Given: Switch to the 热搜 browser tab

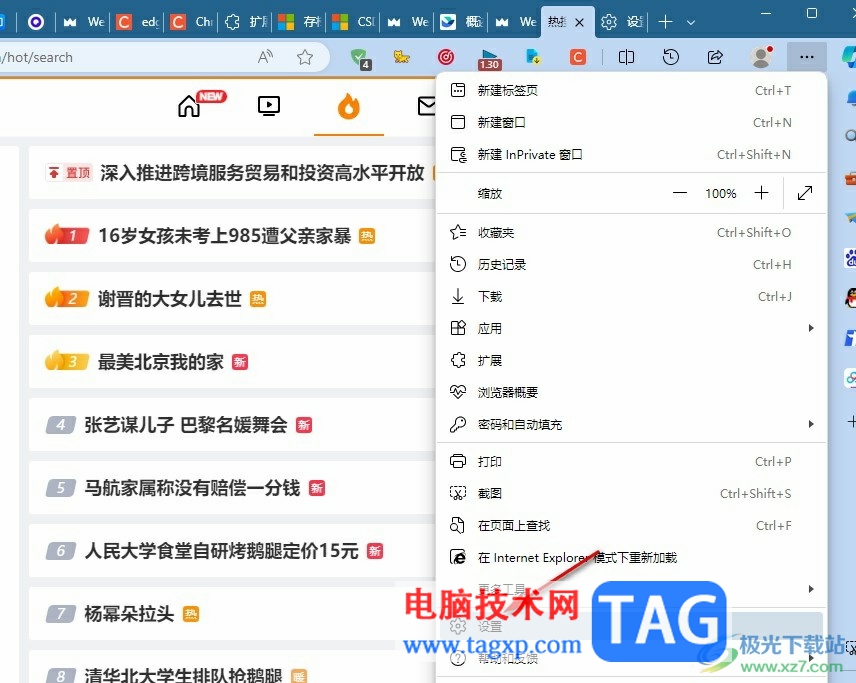Looking at the screenshot, I should (x=557, y=20).
